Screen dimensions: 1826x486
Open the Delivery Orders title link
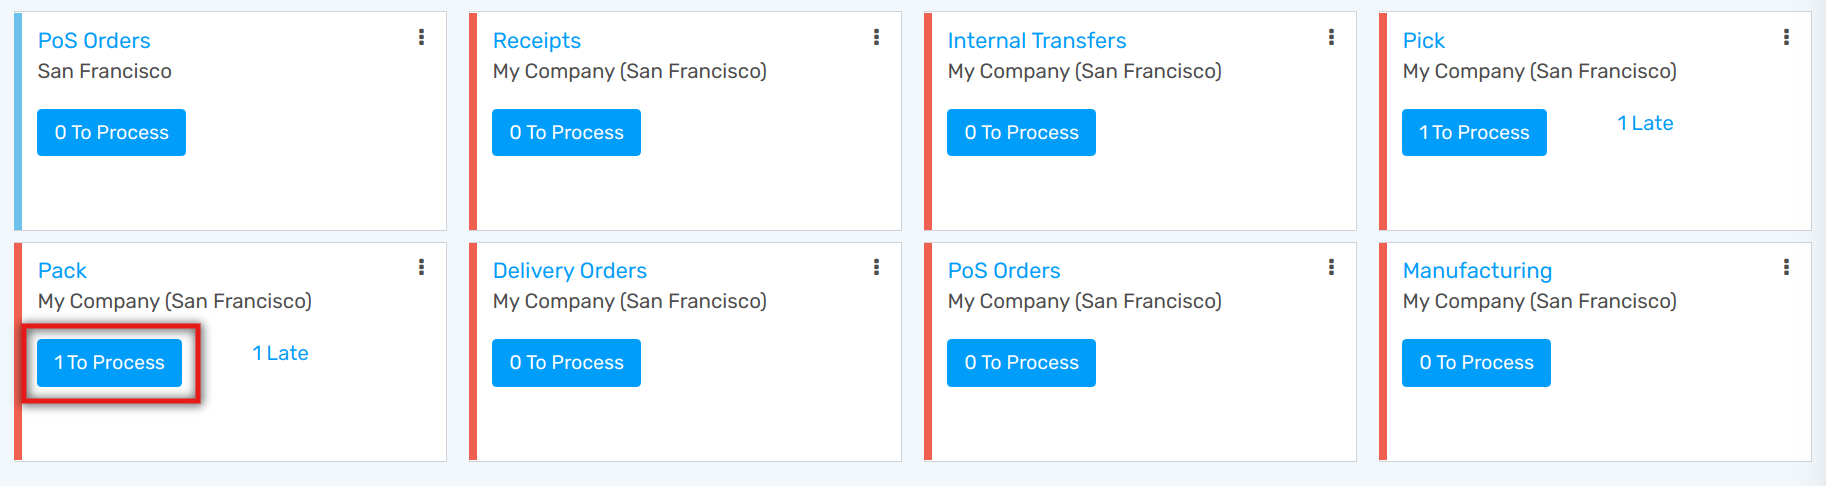569,270
